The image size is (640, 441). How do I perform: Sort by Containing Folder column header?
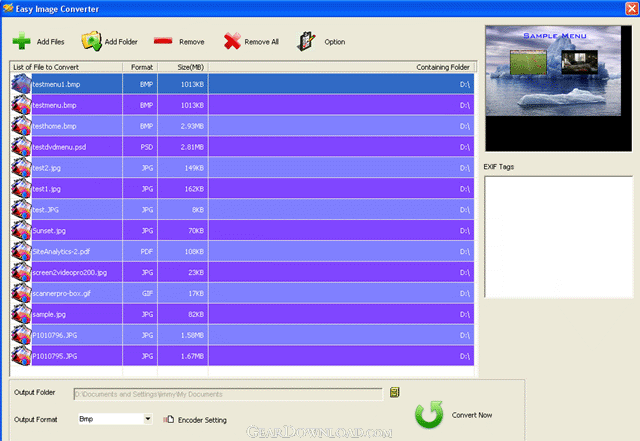click(342, 67)
